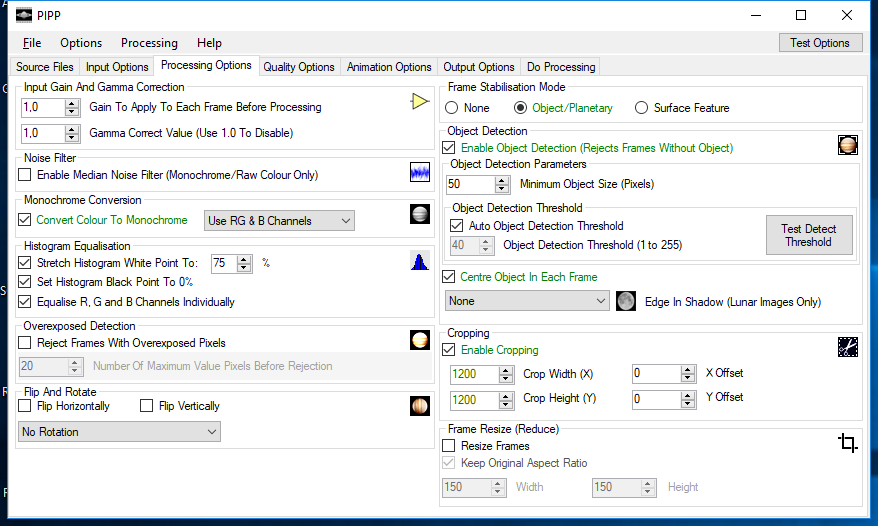Switch to Quality Options tab
878x526 pixels.
[x=299, y=67]
